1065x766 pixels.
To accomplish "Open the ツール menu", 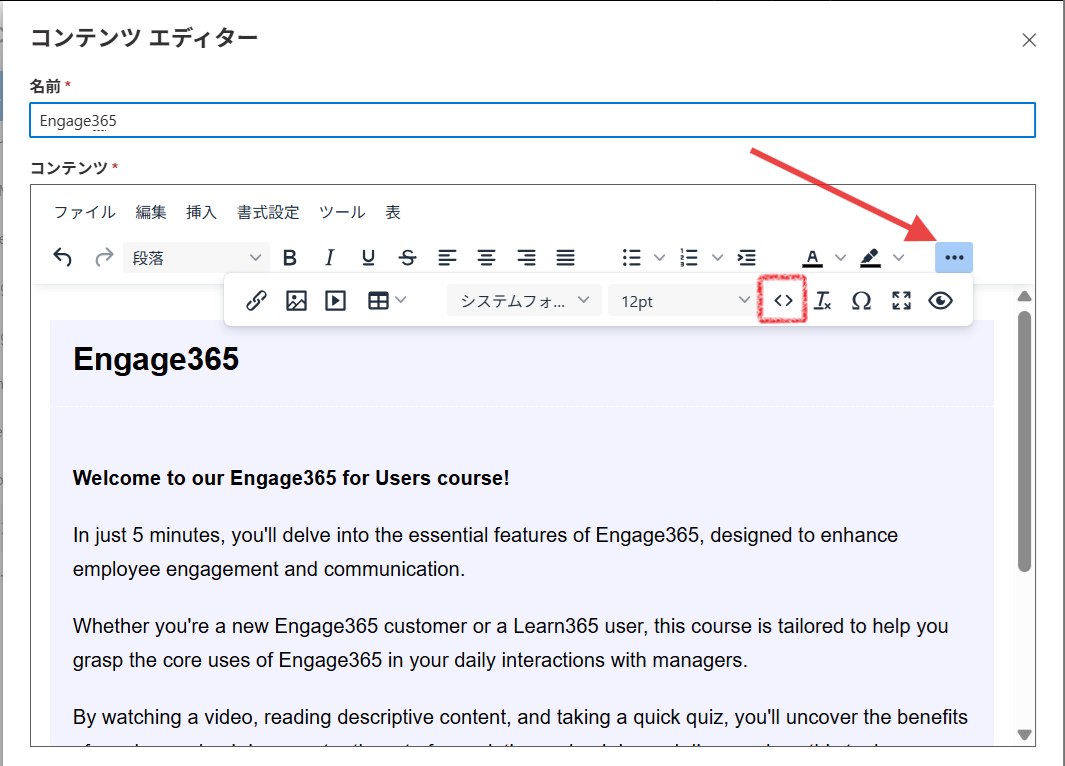I will (342, 212).
